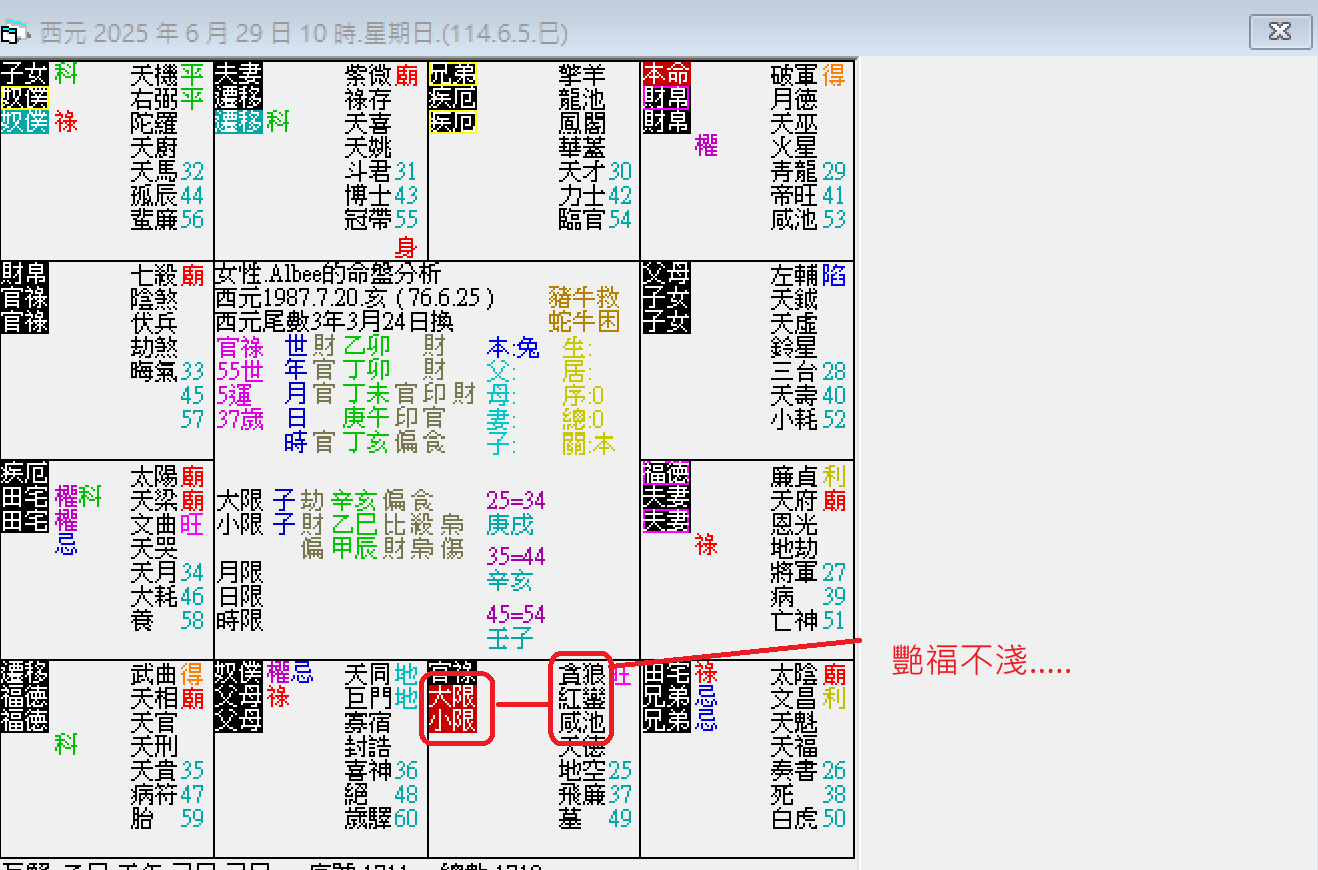Click the 奴僕 palace header at bottom

pos(236,674)
